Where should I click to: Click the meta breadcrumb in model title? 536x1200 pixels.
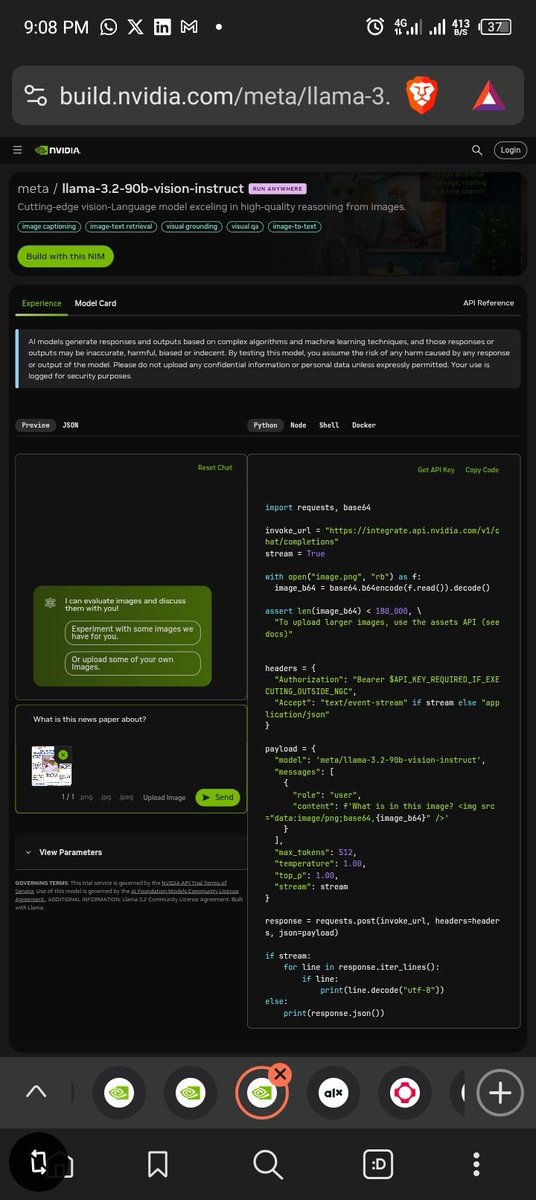[34, 188]
